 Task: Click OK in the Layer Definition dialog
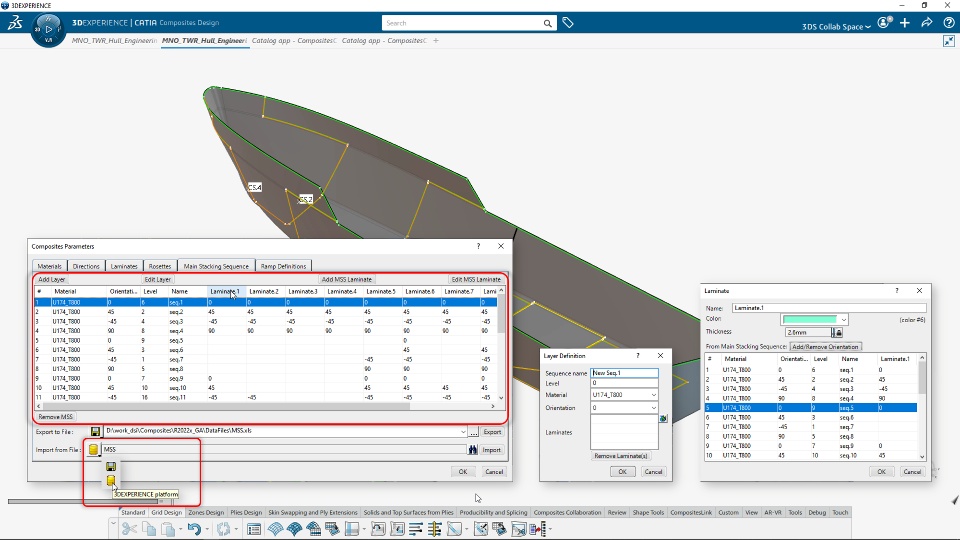click(622, 471)
